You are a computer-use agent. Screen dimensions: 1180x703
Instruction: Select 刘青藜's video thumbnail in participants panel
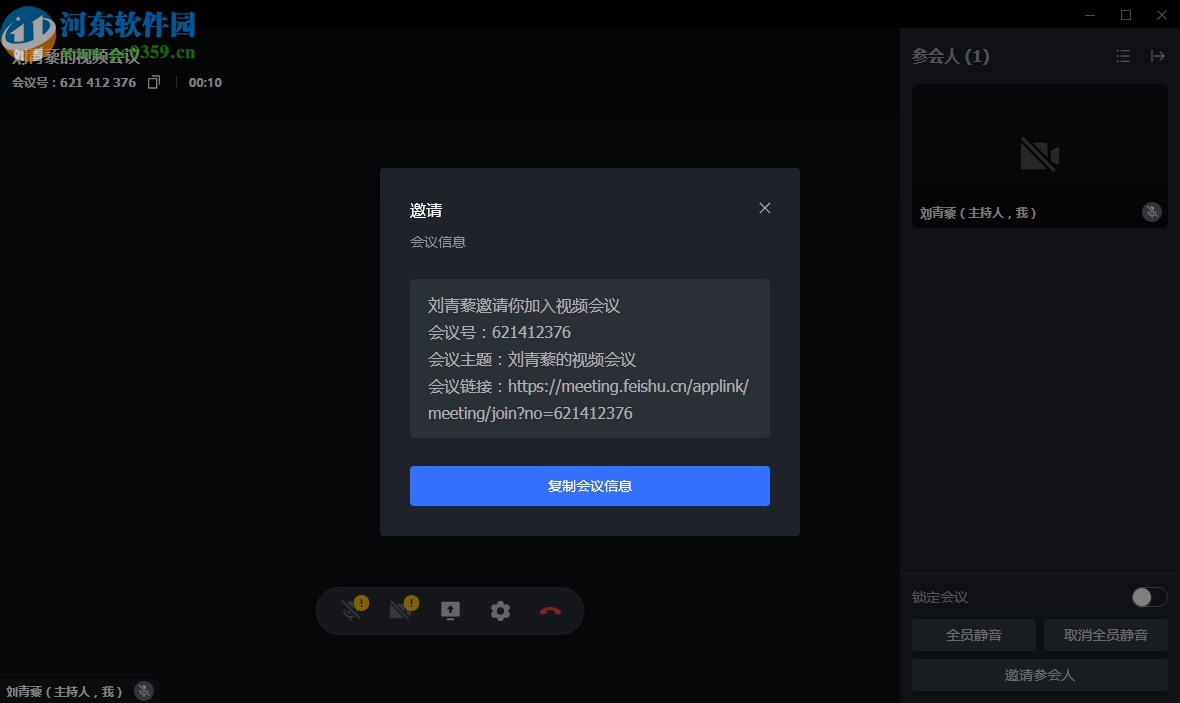tap(1039, 155)
